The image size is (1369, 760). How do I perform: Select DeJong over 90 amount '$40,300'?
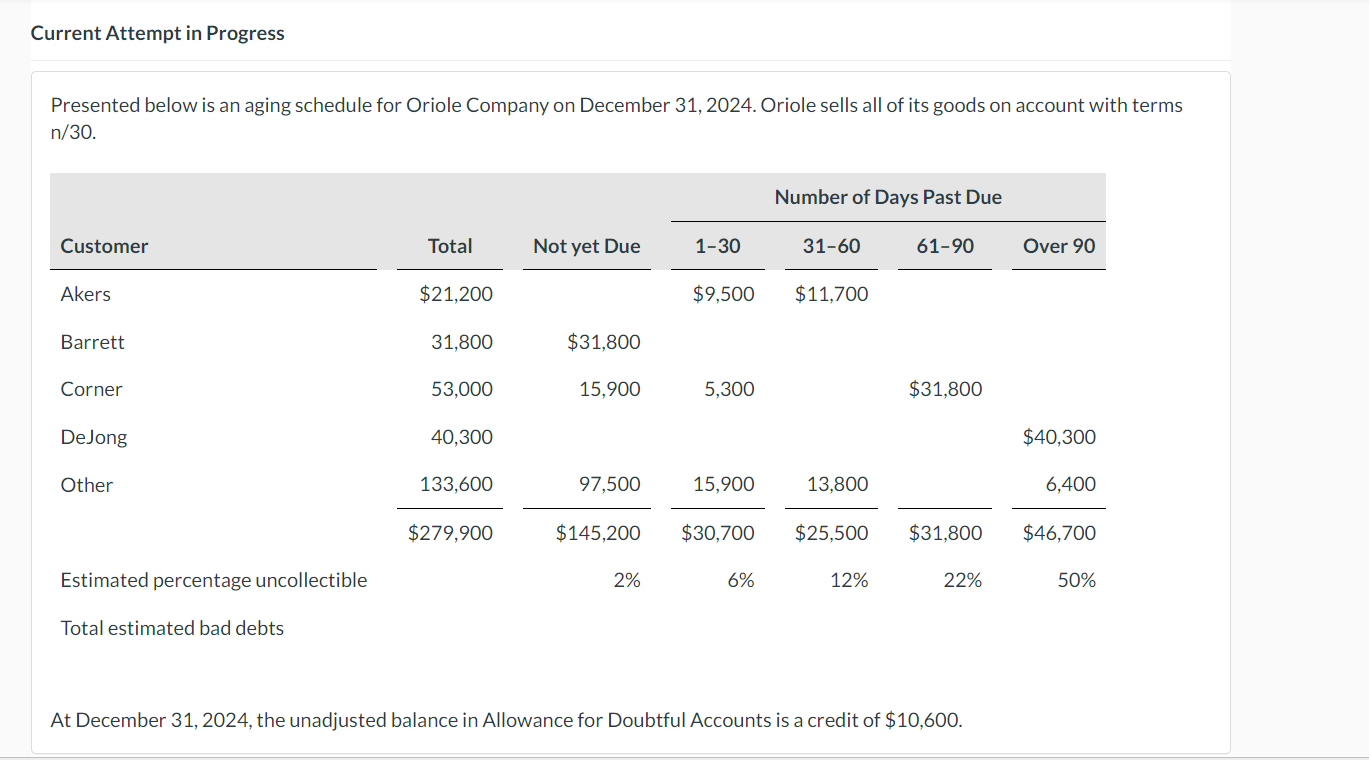point(1060,437)
